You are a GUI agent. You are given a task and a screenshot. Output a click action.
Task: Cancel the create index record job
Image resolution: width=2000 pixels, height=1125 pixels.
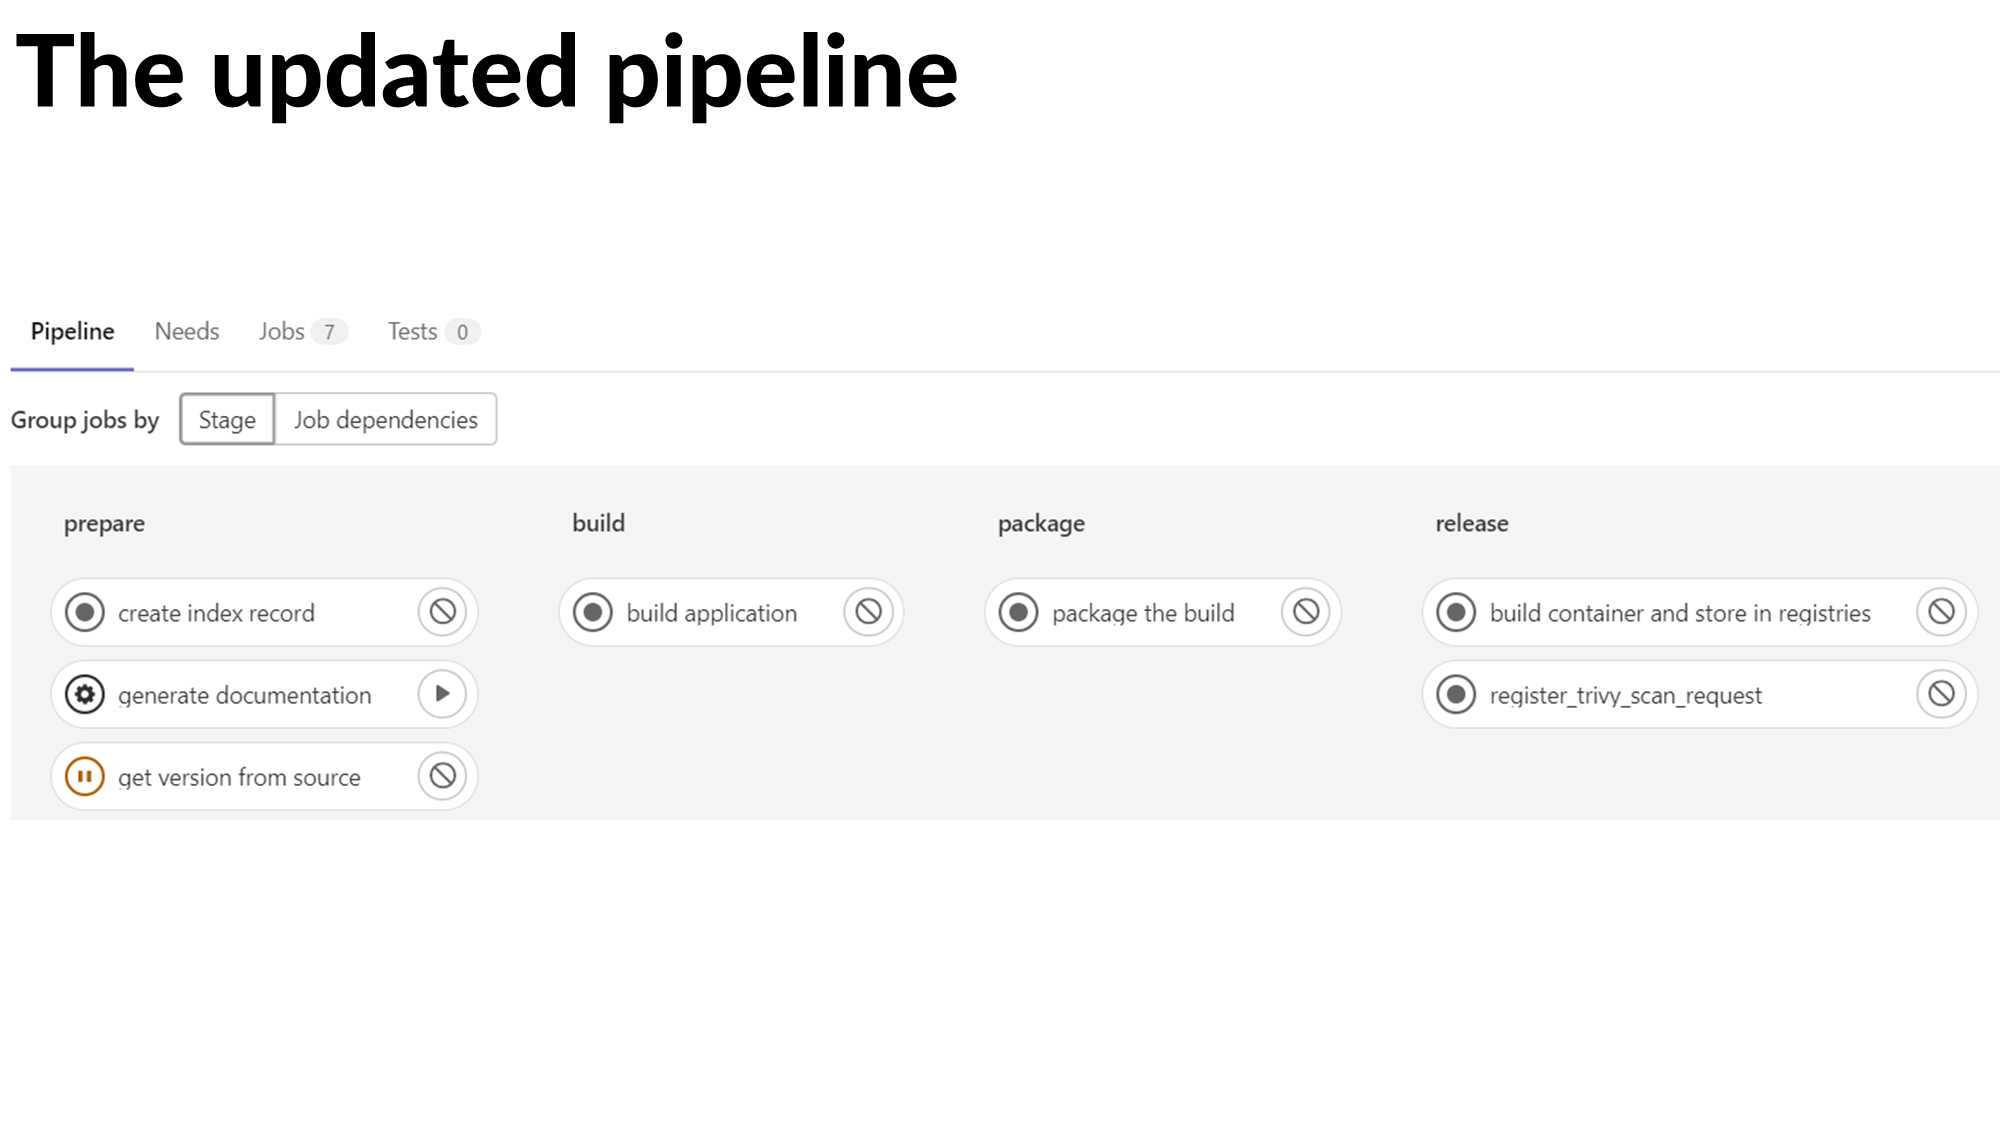[x=442, y=612]
